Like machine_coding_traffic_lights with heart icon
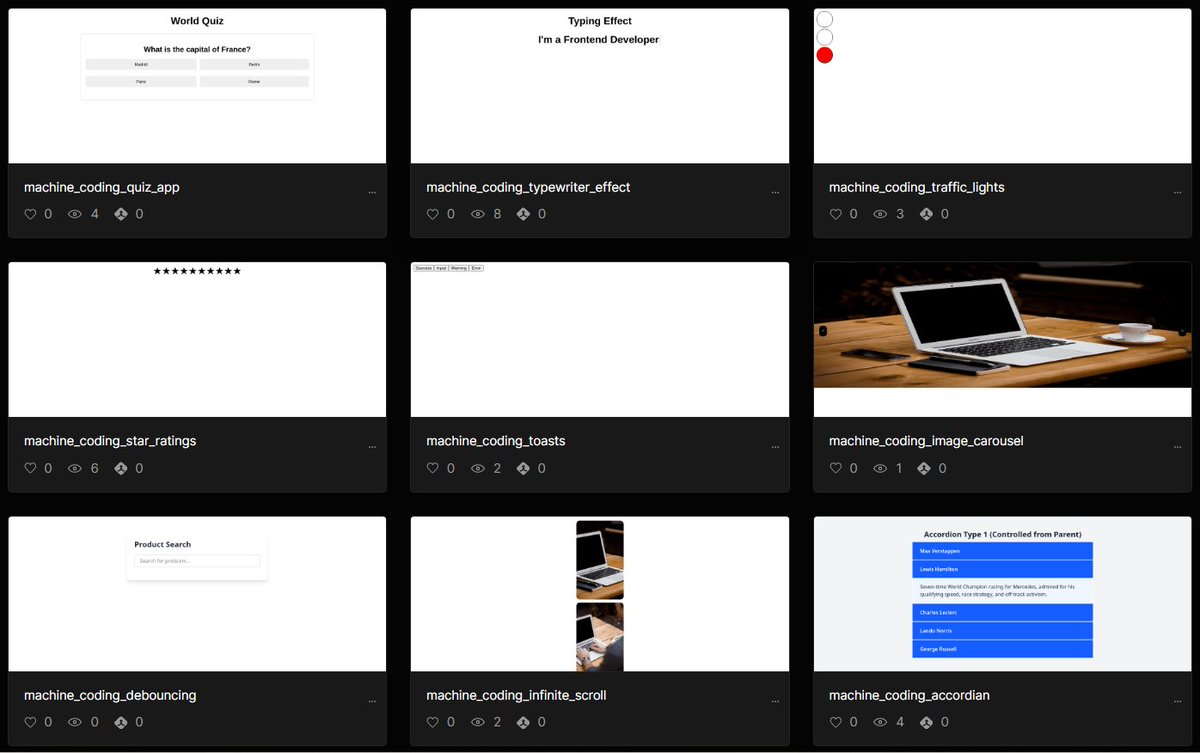 pos(836,214)
